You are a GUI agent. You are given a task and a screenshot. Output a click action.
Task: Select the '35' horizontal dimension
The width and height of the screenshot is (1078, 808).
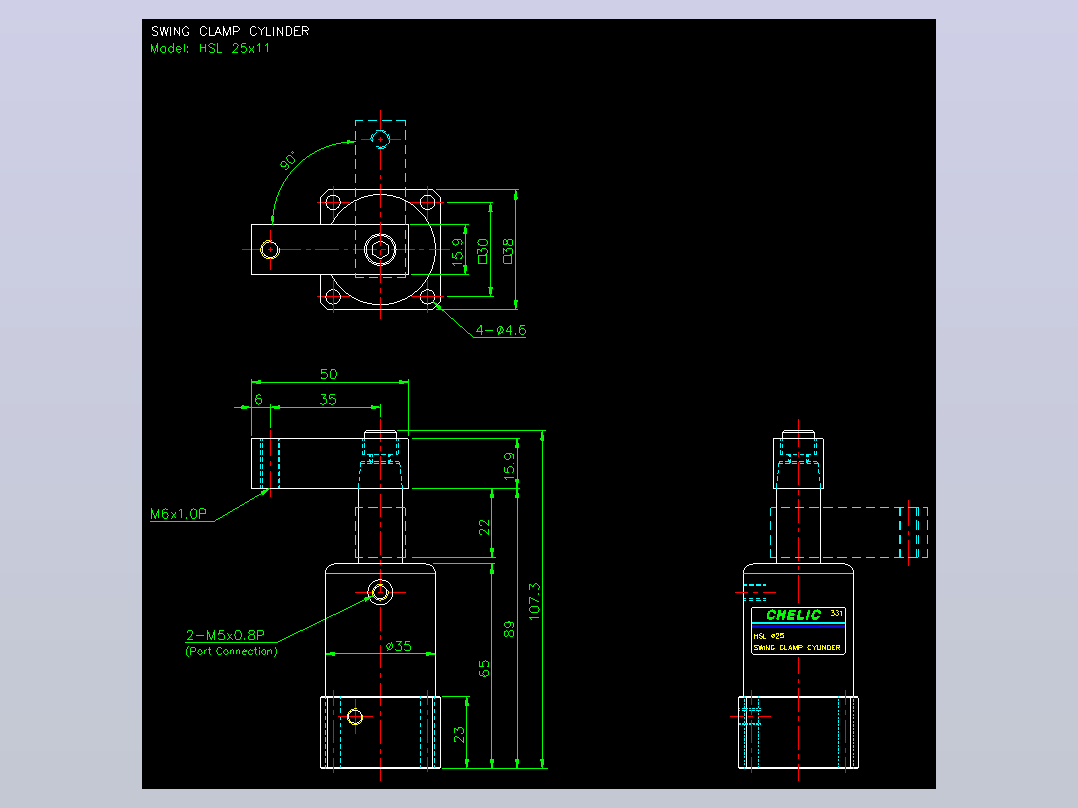[x=328, y=400]
